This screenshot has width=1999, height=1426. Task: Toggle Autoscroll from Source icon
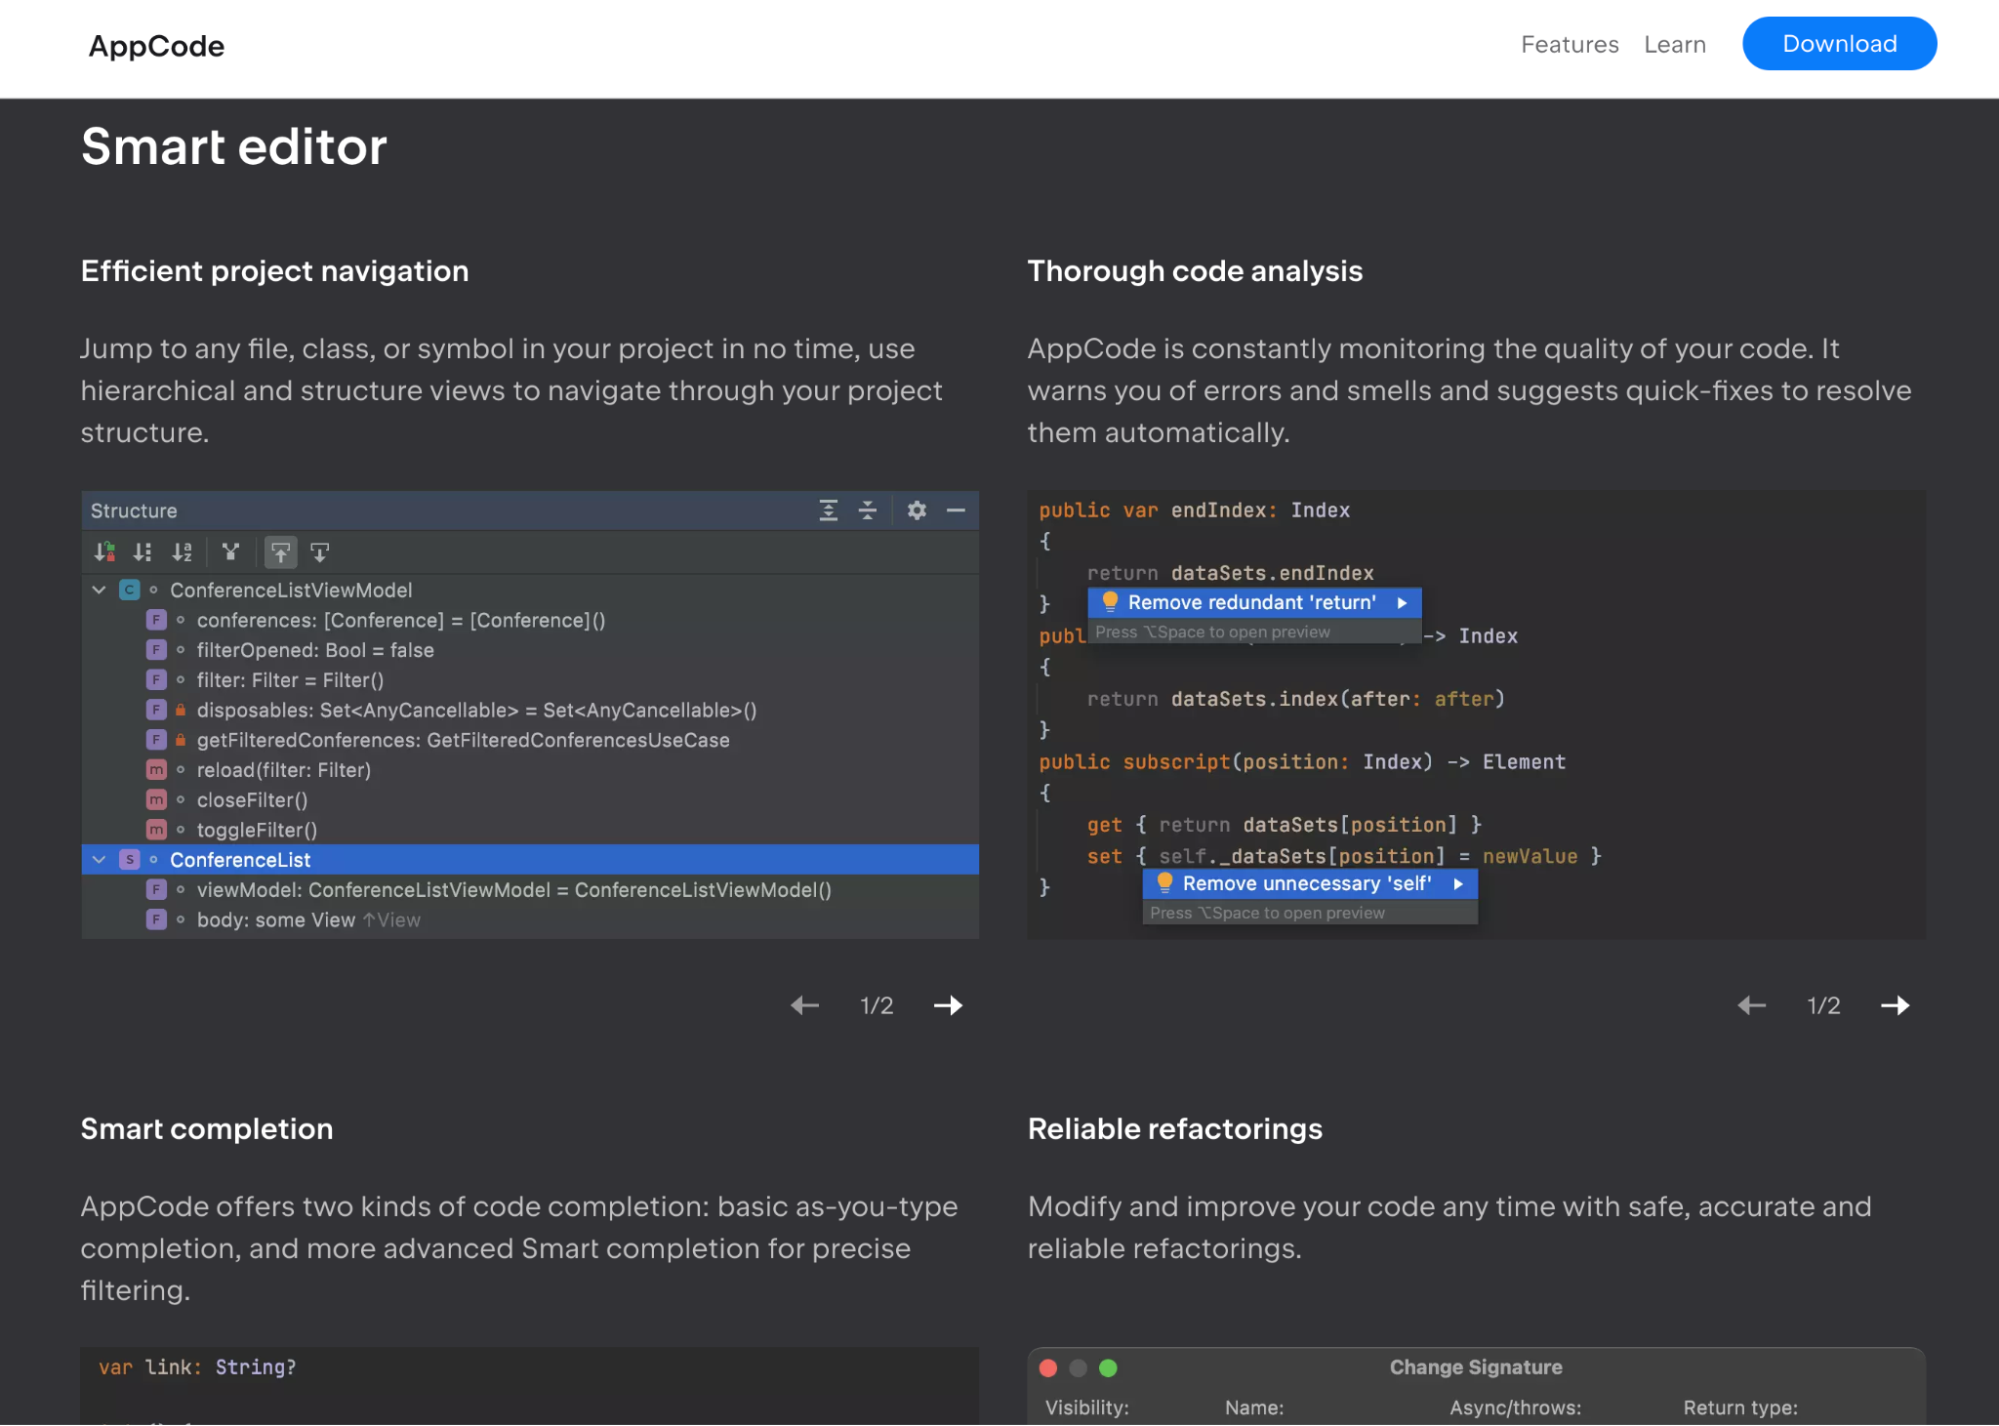[x=320, y=552]
